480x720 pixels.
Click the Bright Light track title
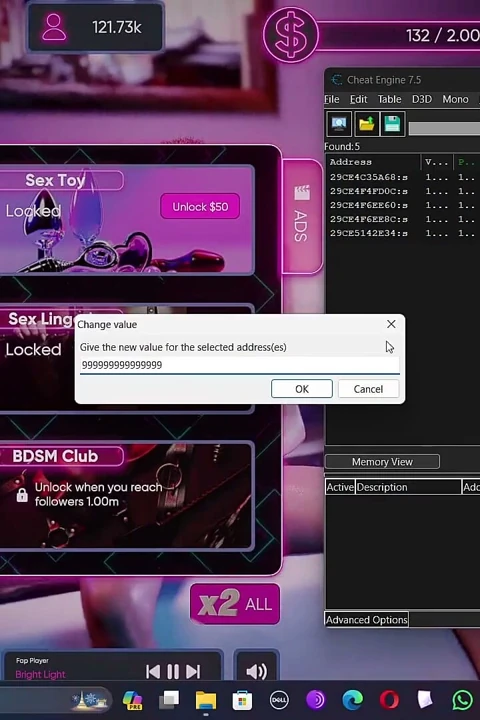click(x=40, y=674)
